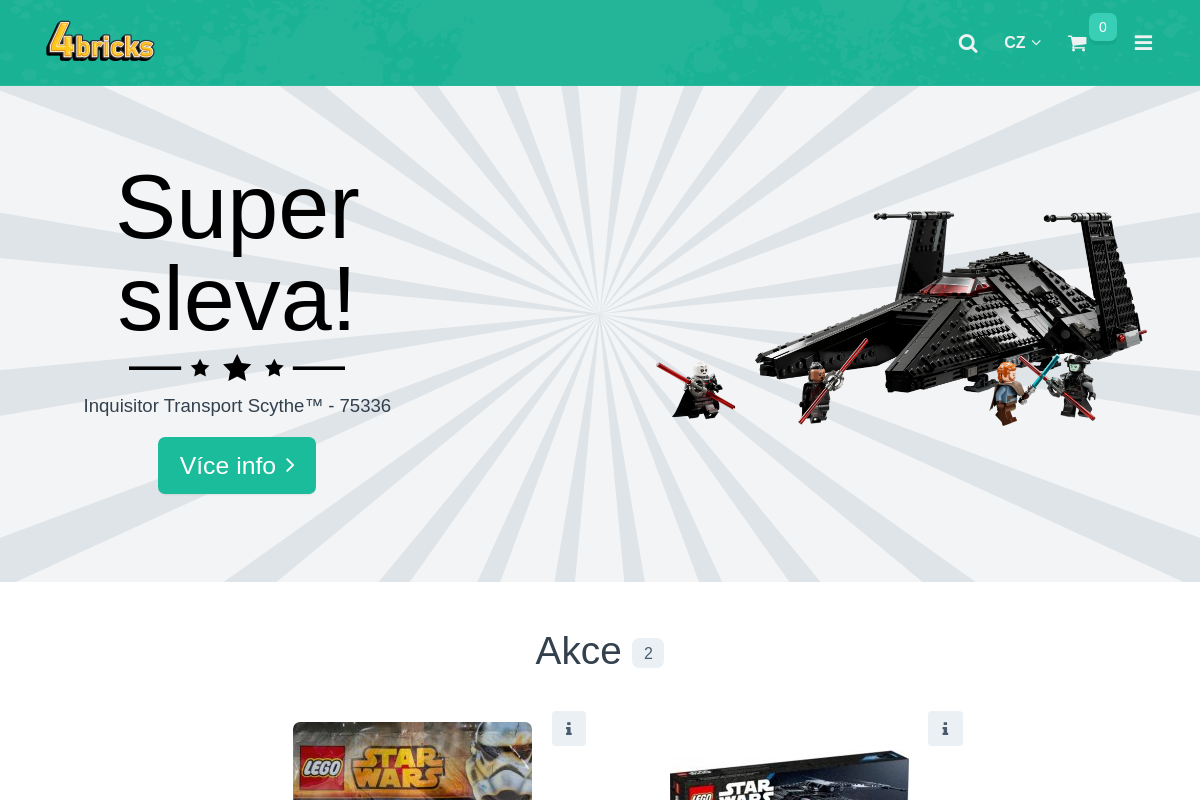Show info icon for first Star Wars product

pyautogui.click(x=569, y=729)
